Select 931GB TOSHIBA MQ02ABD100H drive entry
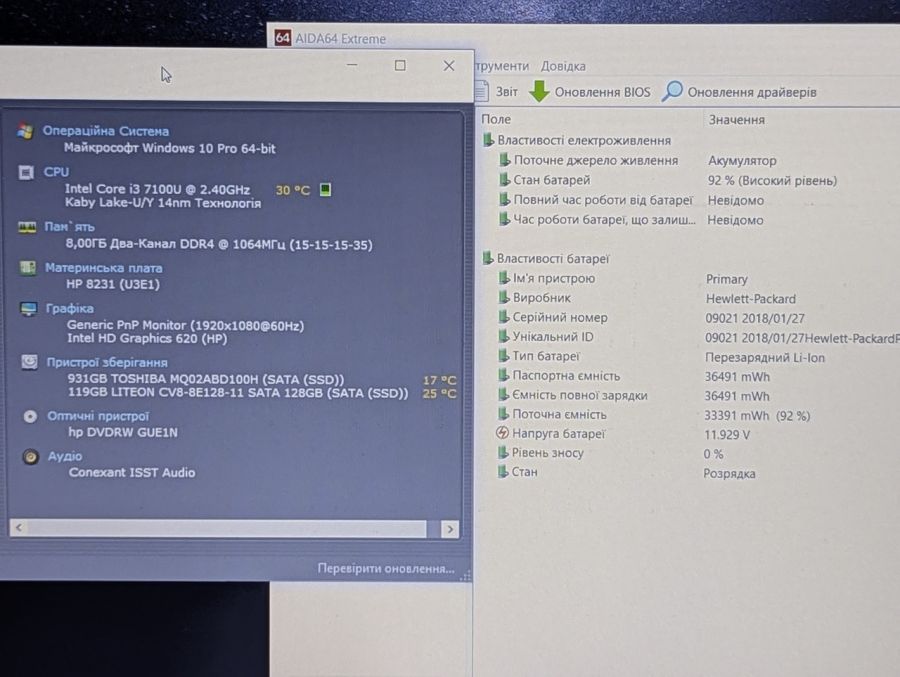This screenshot has height=677, width=900. pyautogui.click(x=206, y=378)
